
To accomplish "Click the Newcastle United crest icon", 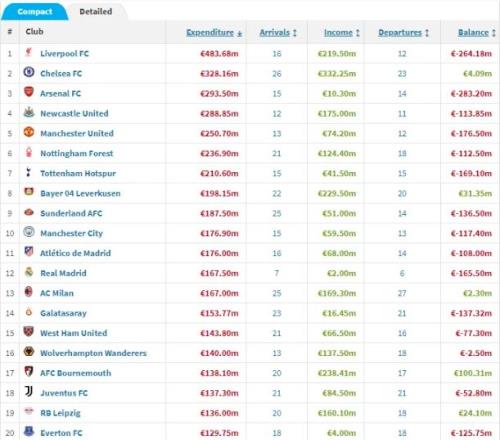I will point(29,112).
